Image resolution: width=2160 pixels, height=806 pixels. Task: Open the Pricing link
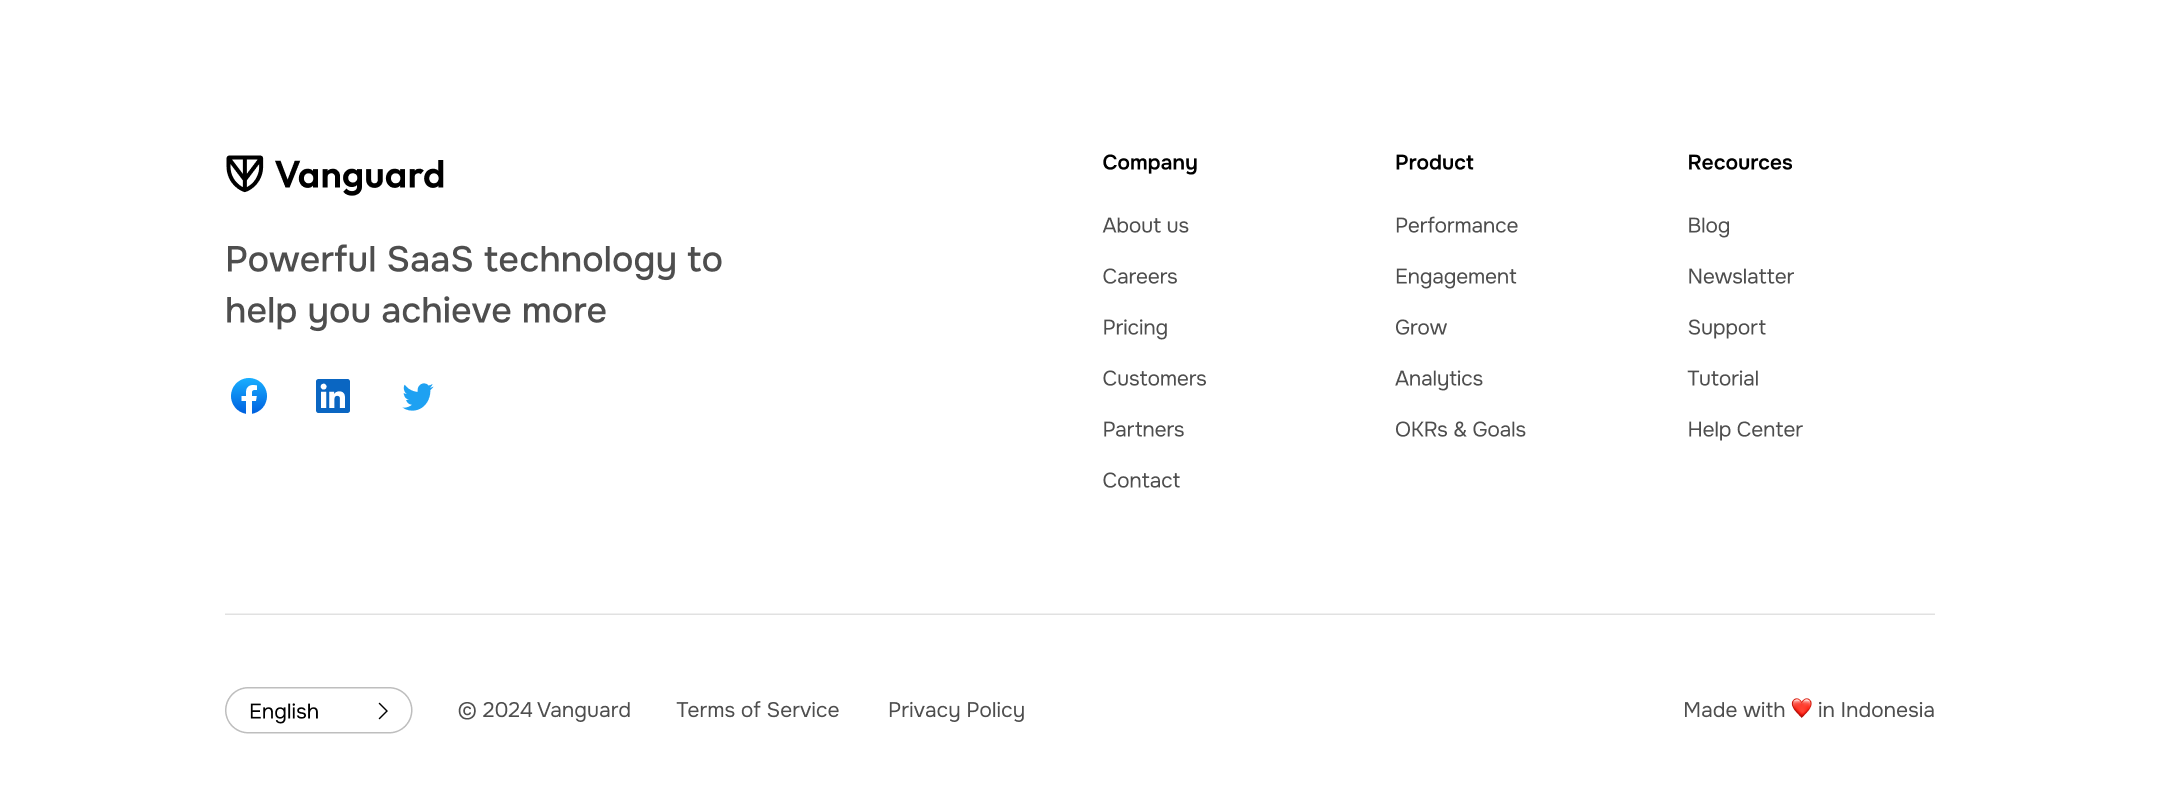(1134, 327)
